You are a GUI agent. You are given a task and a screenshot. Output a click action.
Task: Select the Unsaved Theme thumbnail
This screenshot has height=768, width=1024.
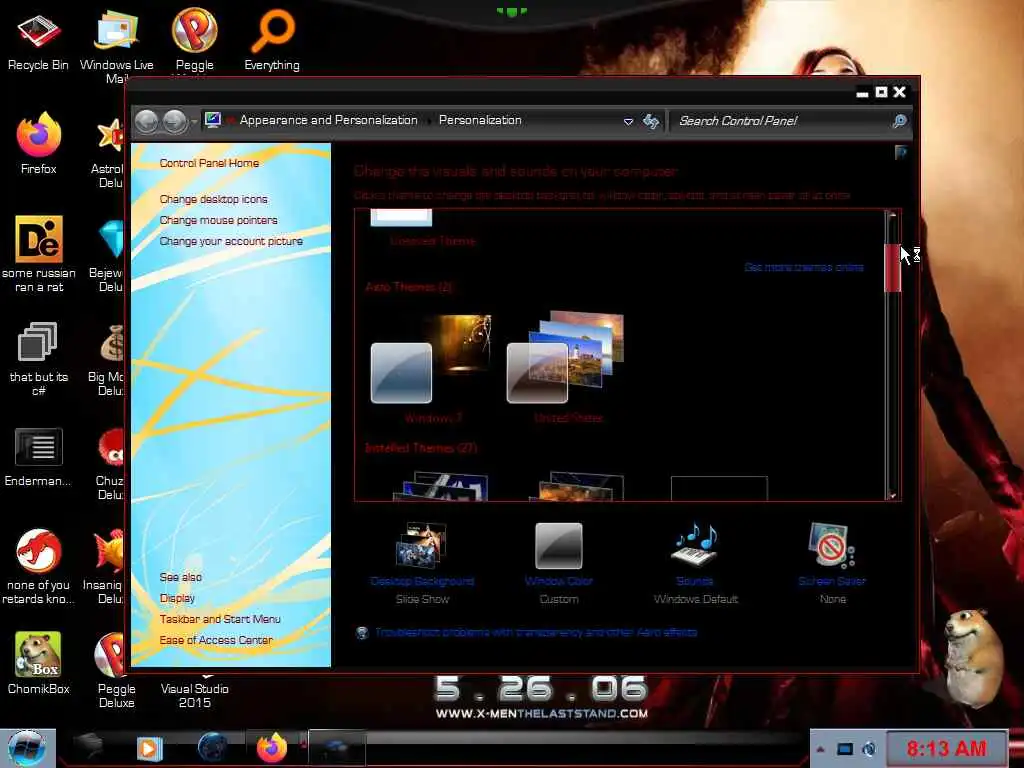401,218
